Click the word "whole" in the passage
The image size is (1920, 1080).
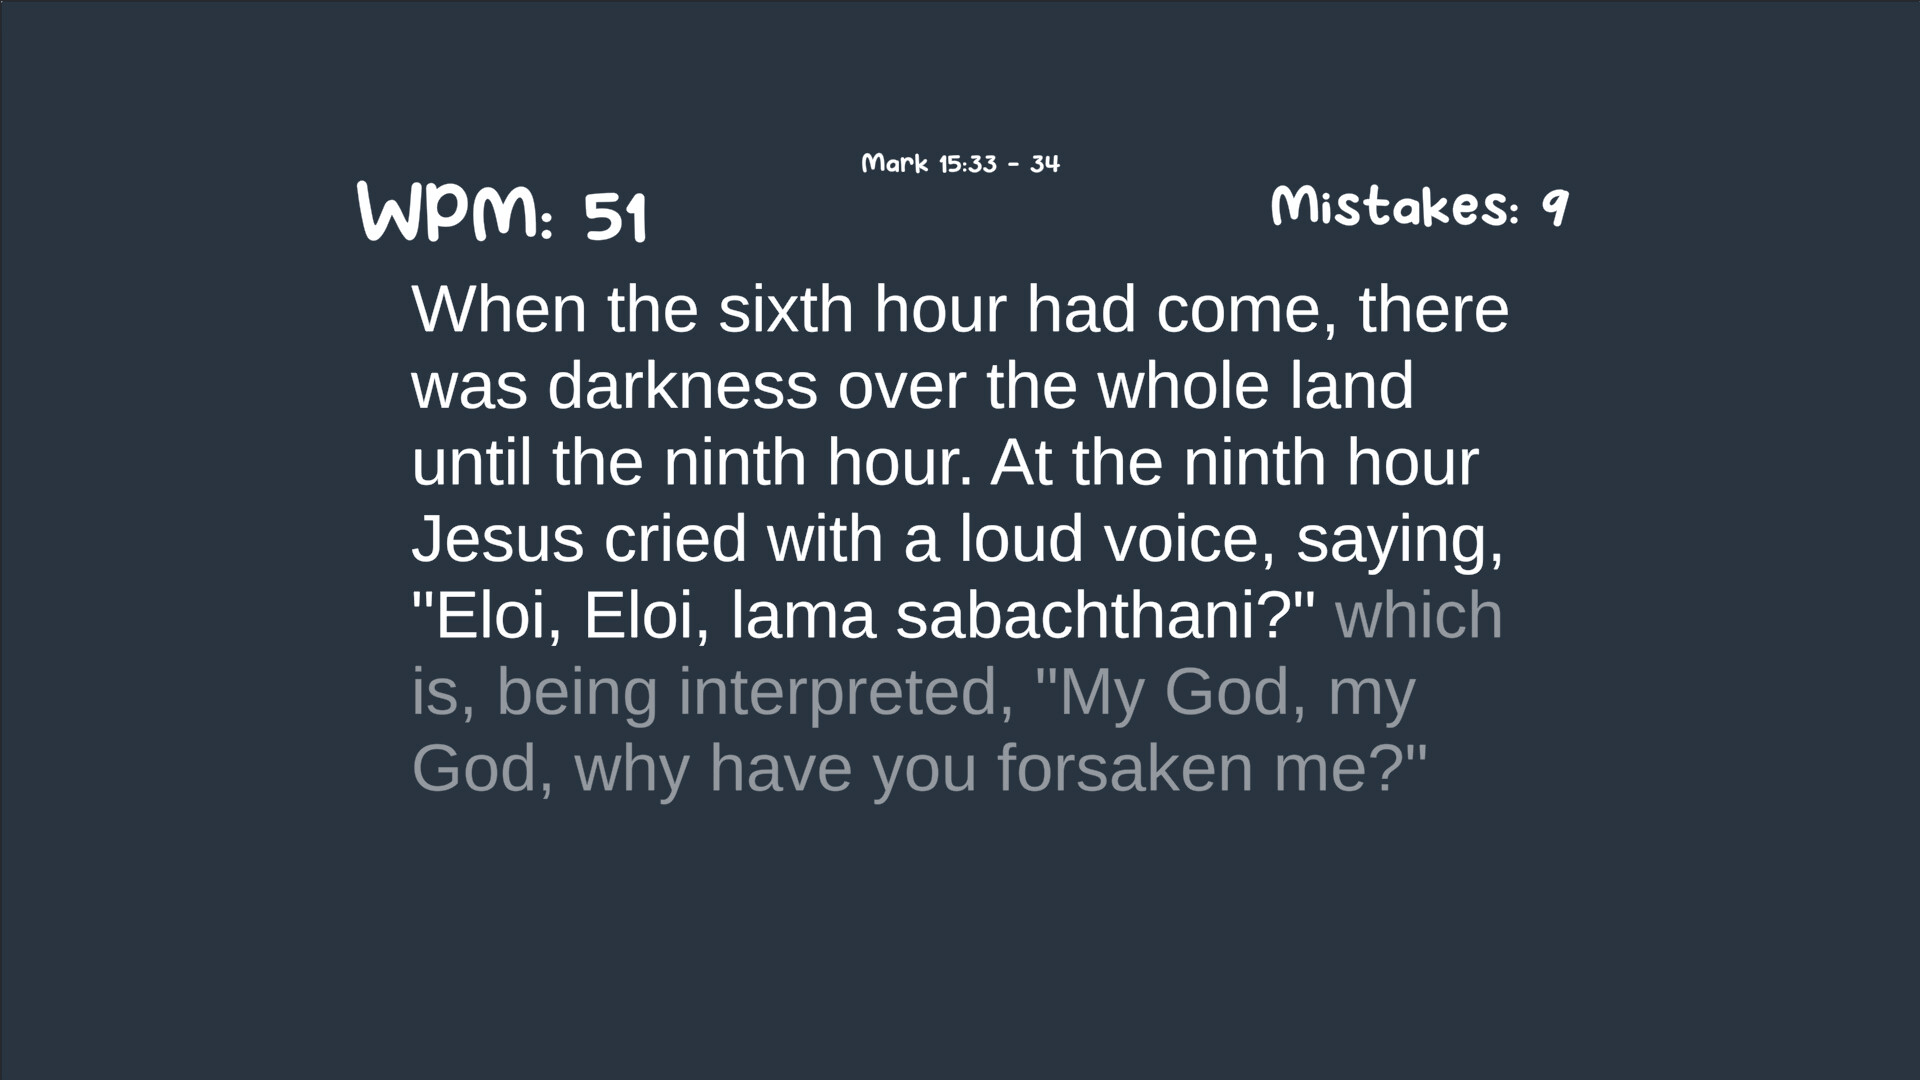(1183, 386)
